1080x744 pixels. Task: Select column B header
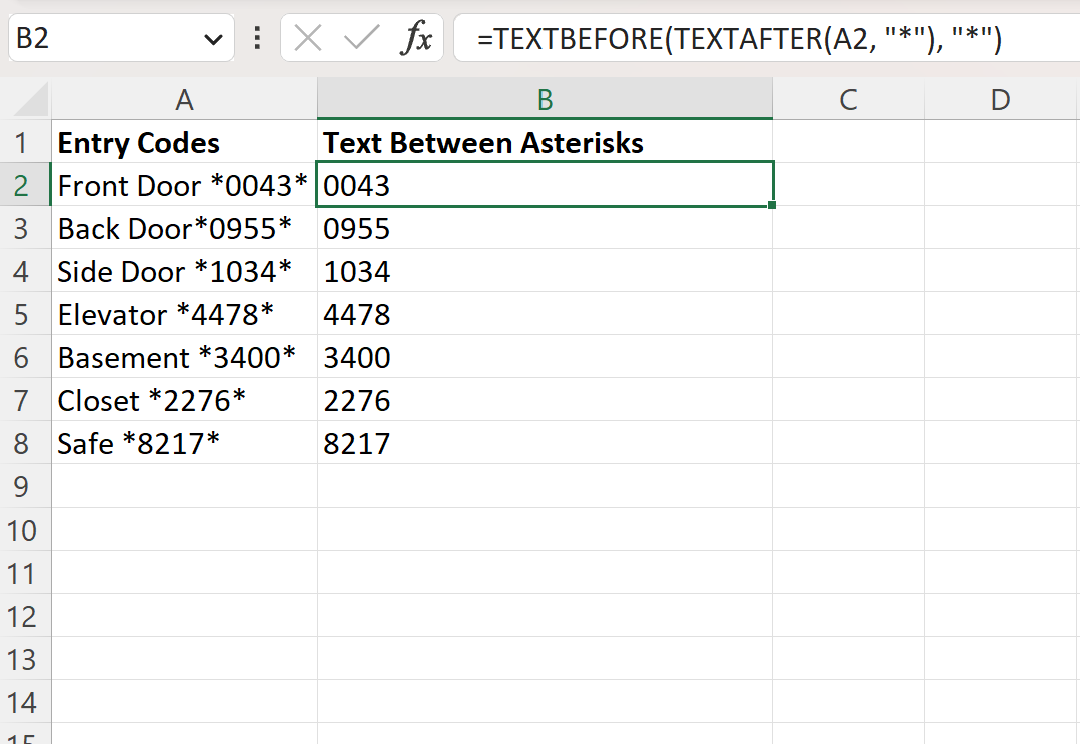point(545,100)
